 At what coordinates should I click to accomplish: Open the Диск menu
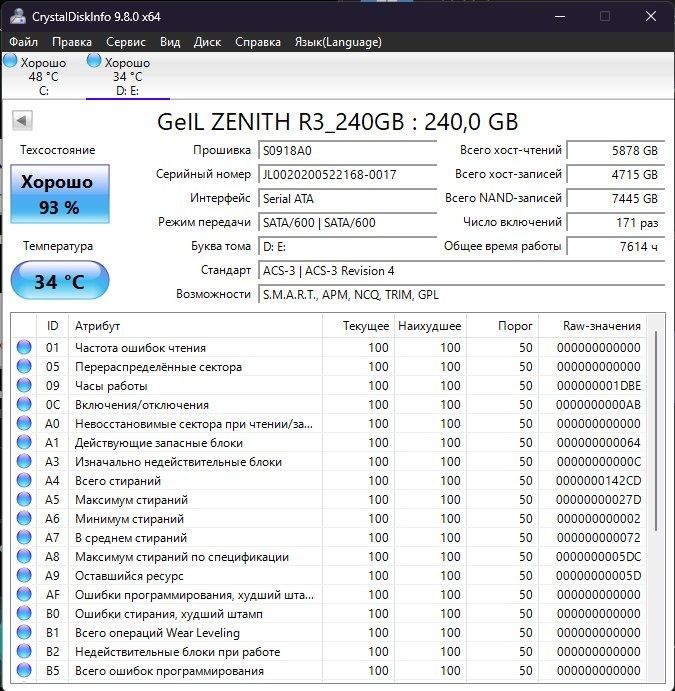207,42
